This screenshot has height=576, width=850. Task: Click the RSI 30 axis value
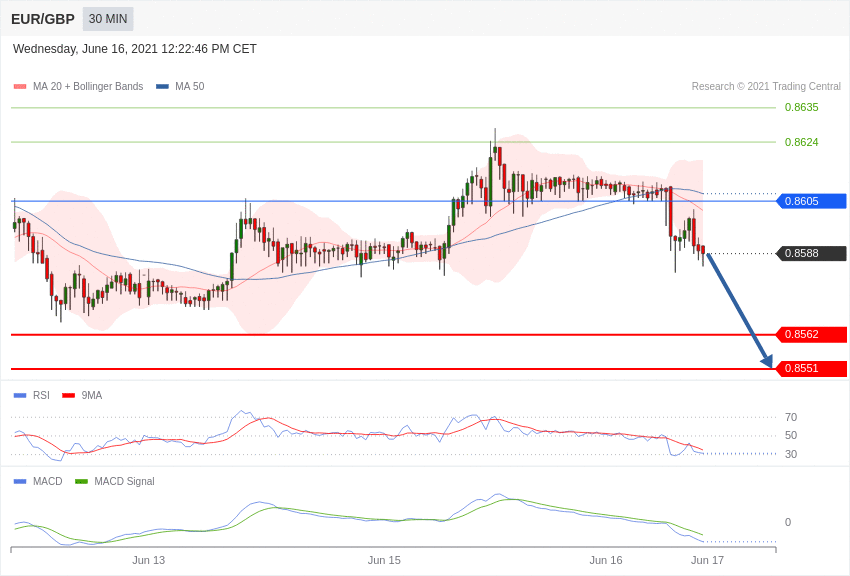tap(791, 454)
